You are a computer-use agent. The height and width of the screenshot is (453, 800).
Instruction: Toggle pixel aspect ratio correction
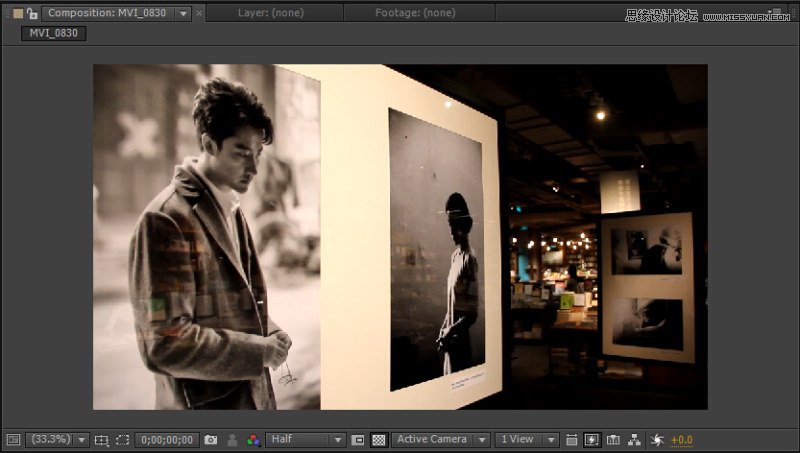(x=571, y=440)
